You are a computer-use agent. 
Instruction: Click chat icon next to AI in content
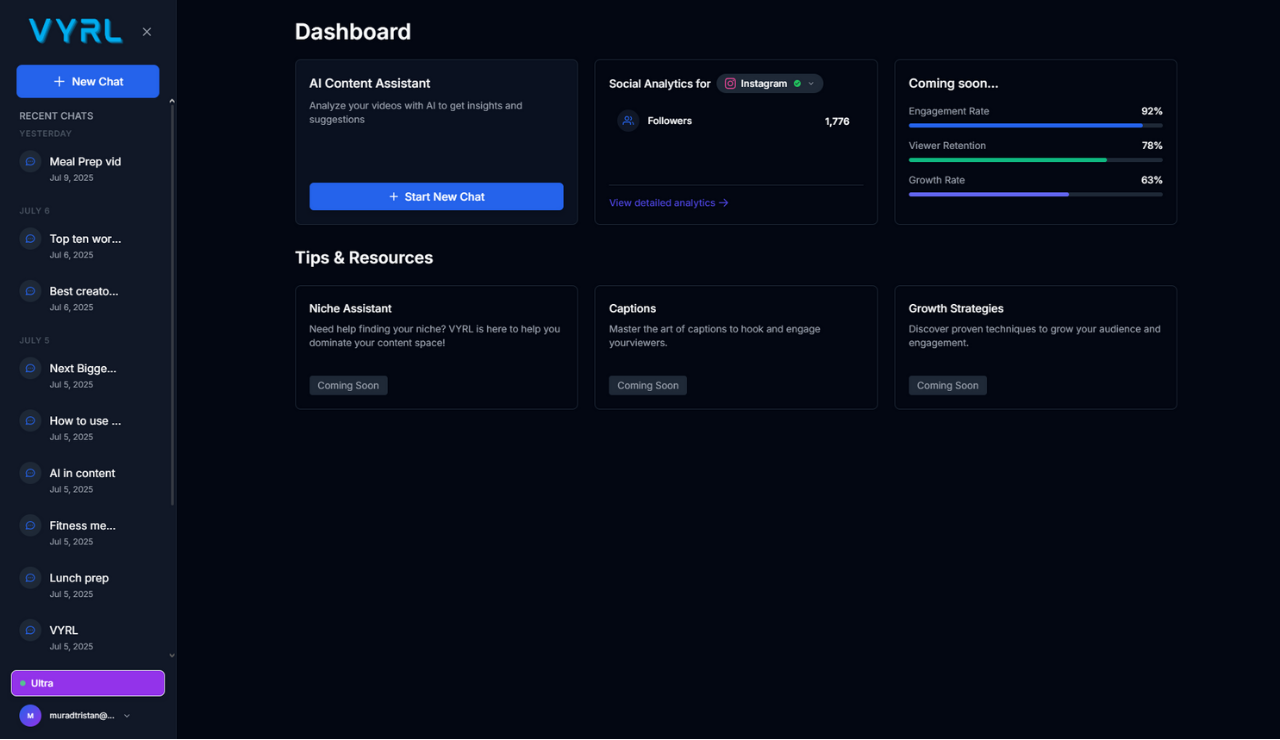[x=30, y=473]
